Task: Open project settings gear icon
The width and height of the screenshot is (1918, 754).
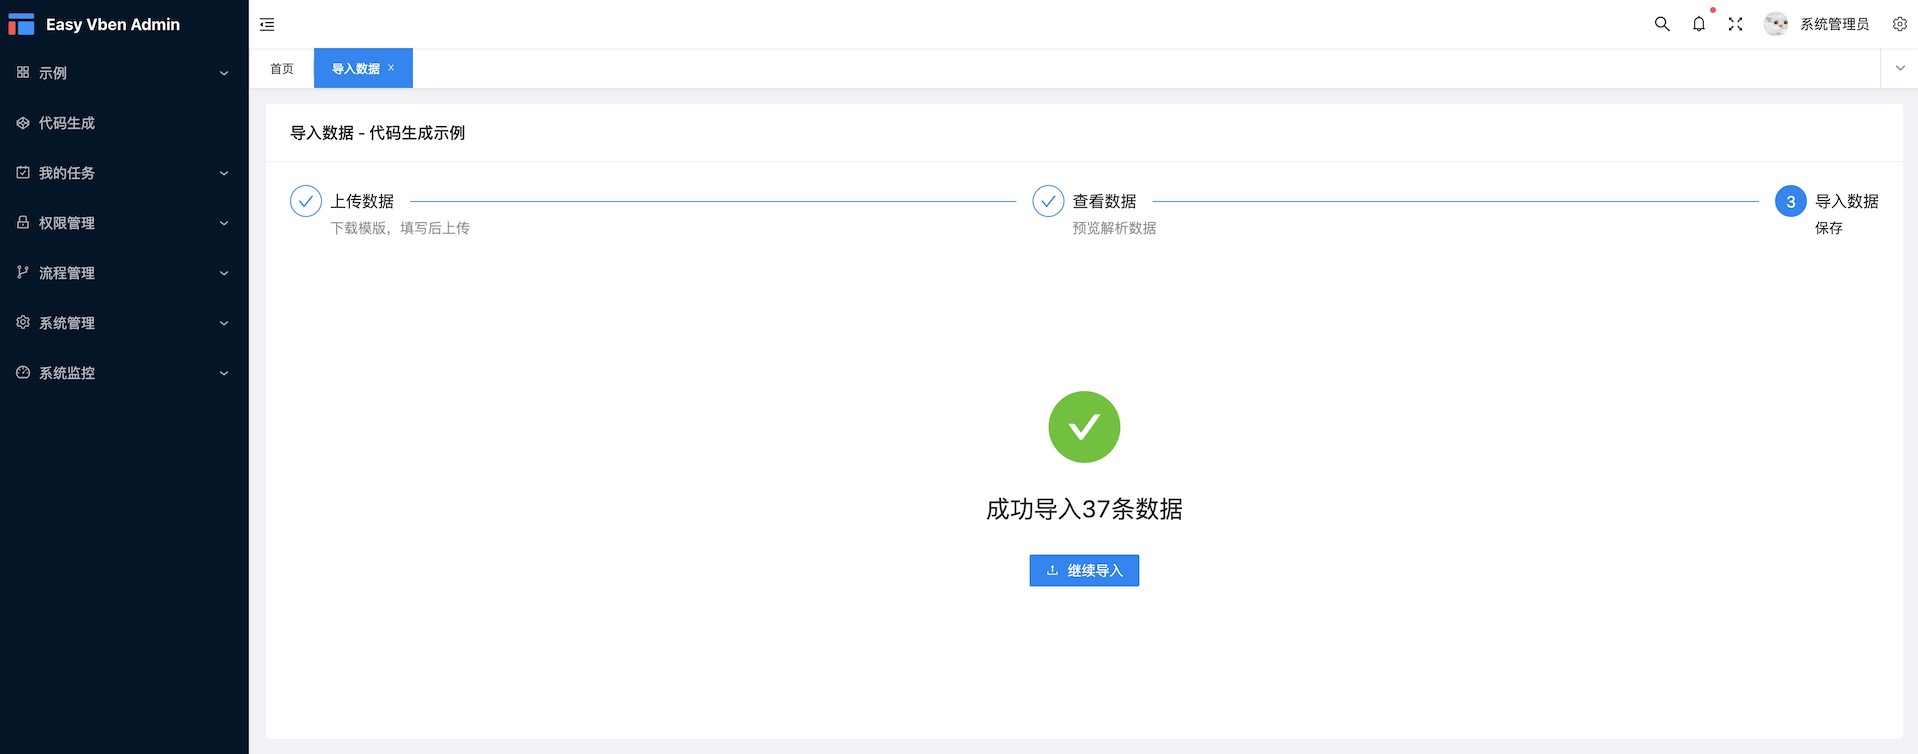Action: [1900, 24]
